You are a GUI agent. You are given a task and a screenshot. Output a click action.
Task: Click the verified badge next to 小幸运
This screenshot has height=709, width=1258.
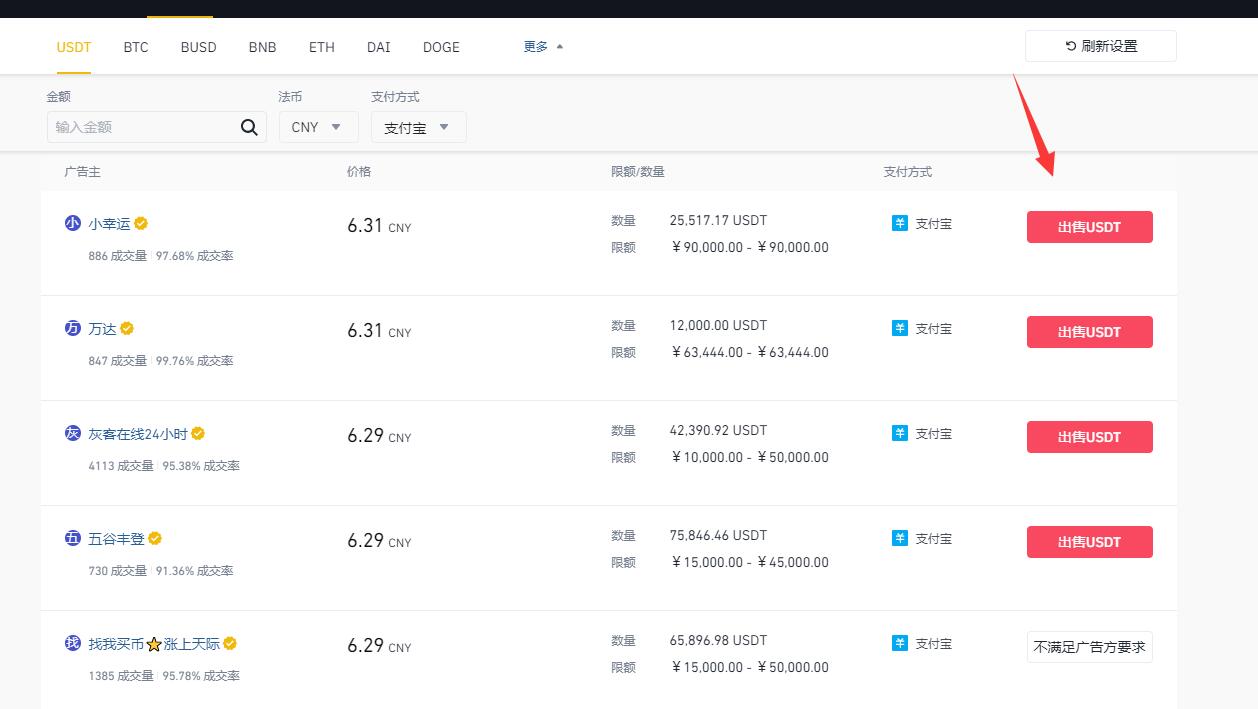pyautogui.click(x=141, y=223)
